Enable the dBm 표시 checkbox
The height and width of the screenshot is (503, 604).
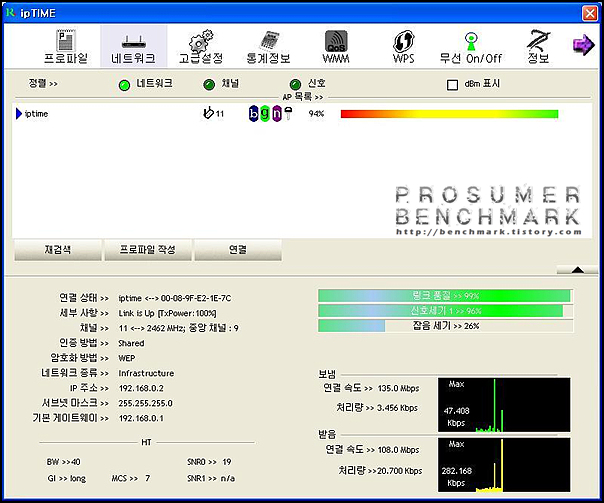452,85
